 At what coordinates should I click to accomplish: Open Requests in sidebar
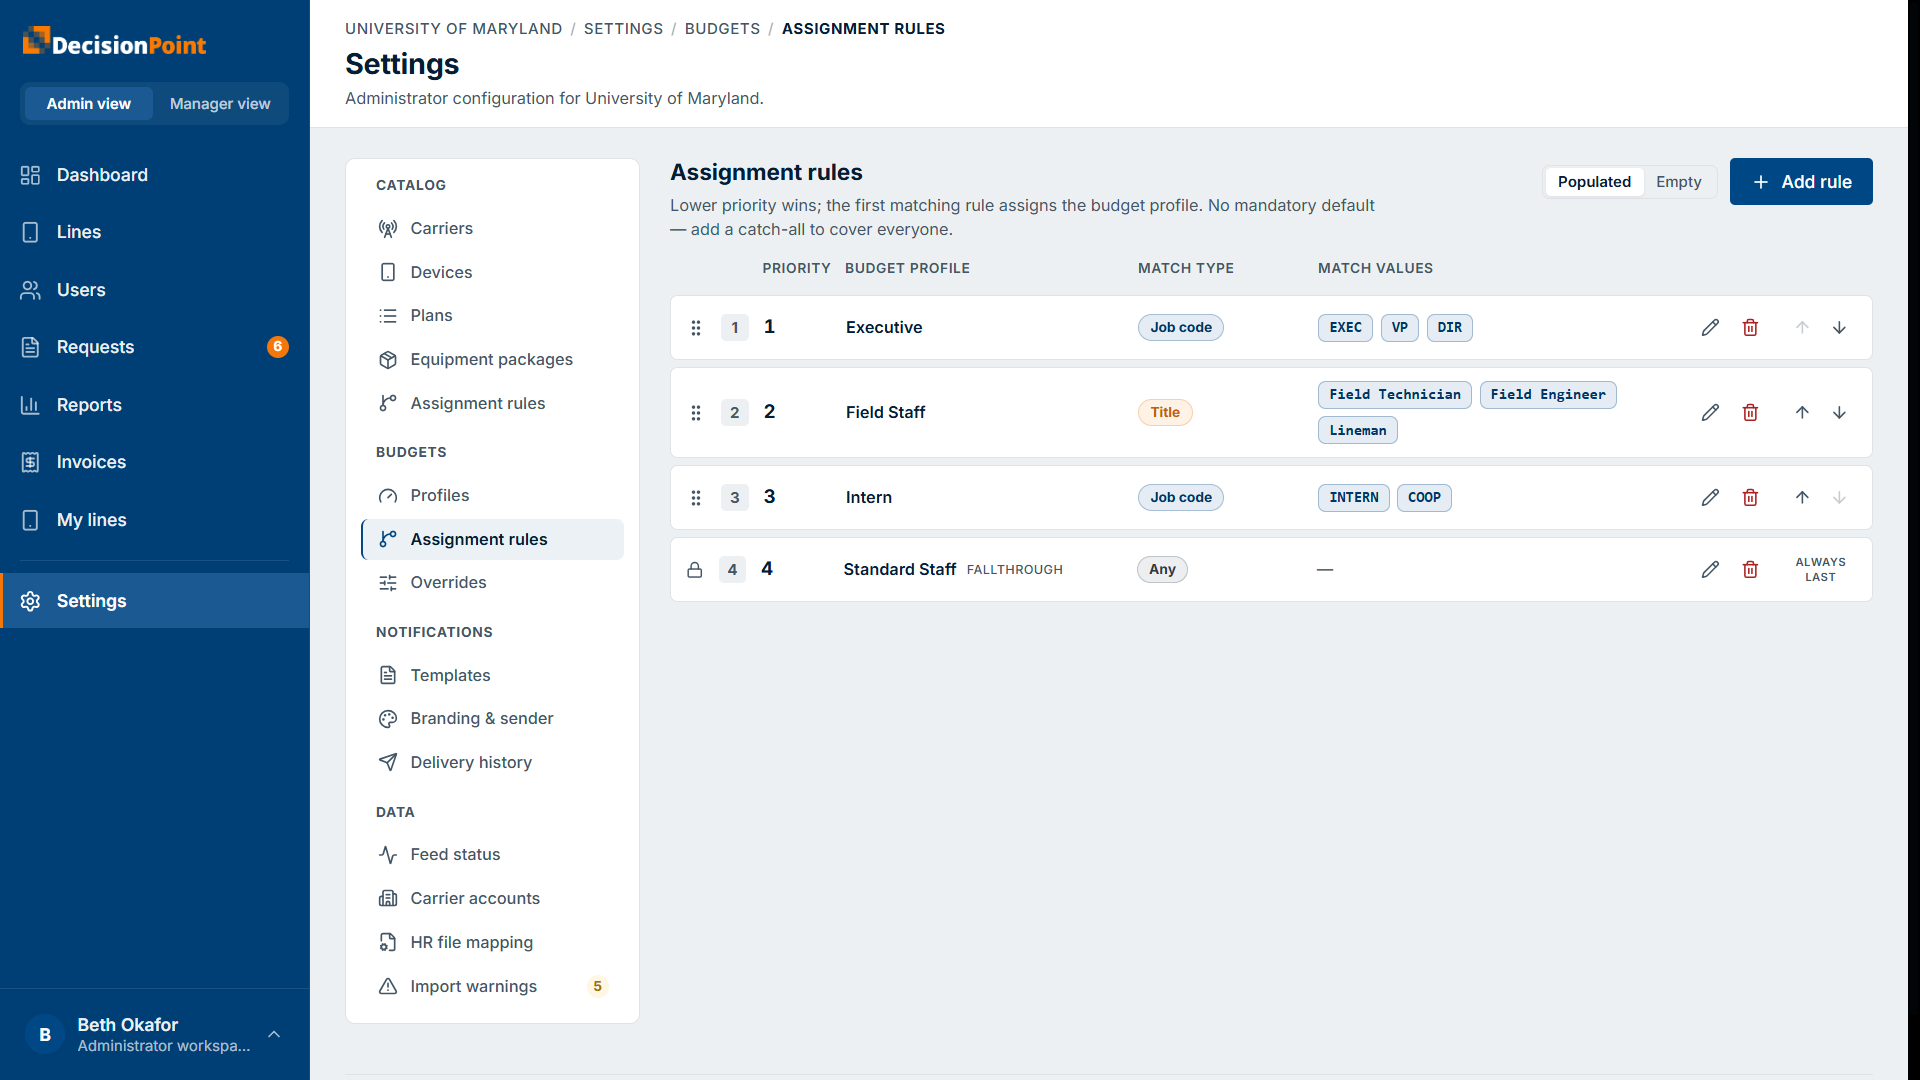[x=155, y=347]
